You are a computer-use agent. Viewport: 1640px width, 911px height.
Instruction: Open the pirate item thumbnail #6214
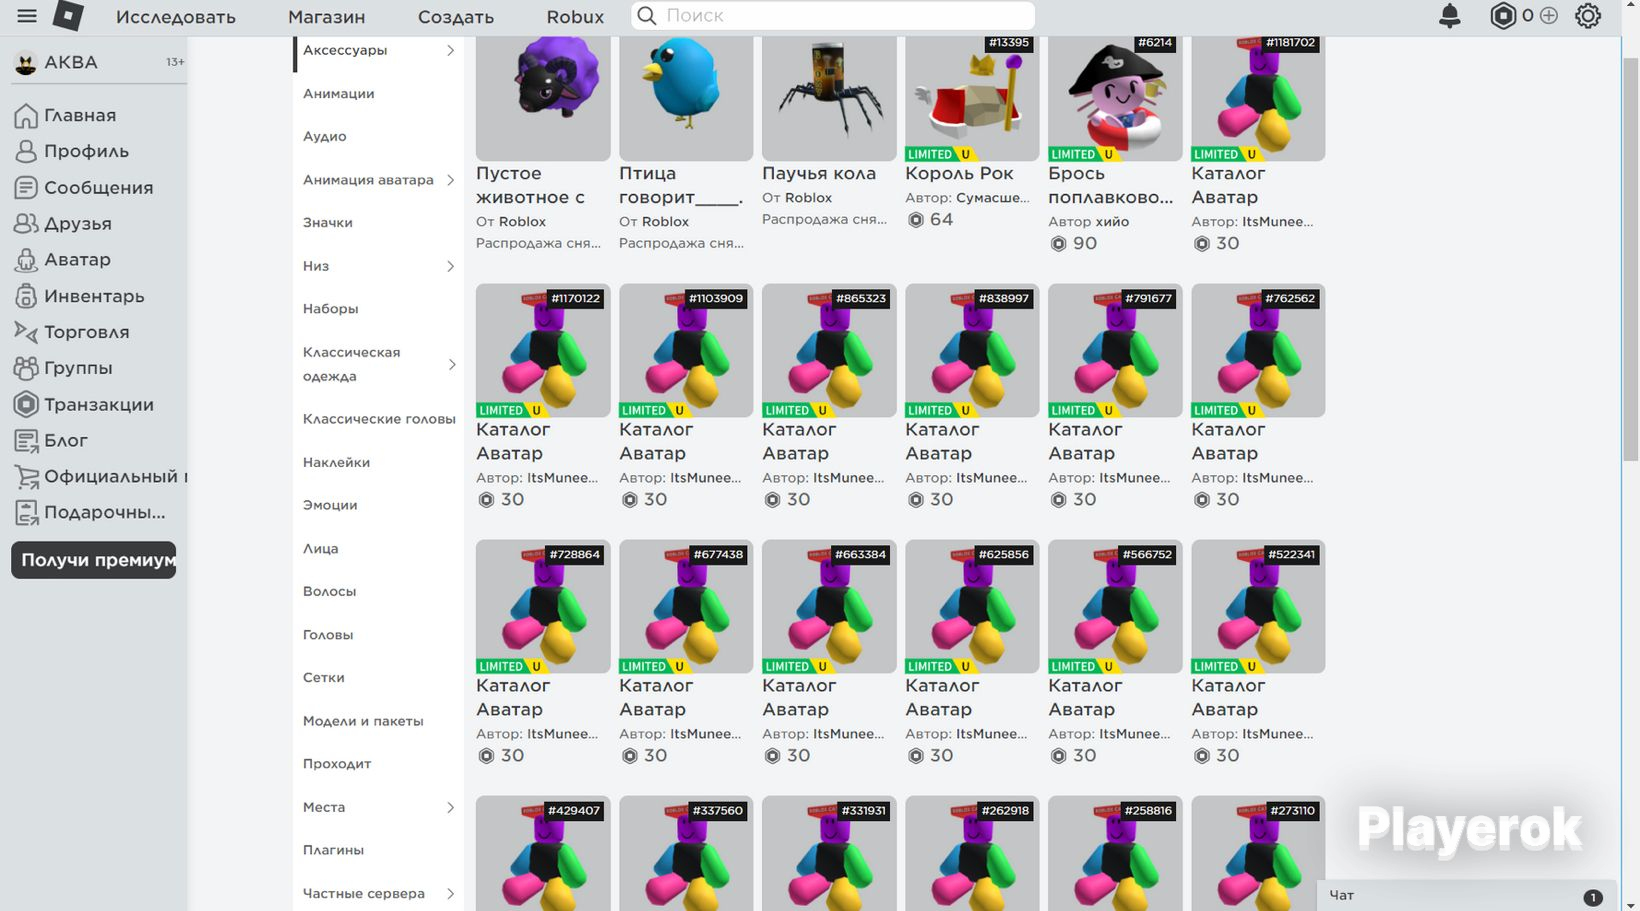click(1115, 98)
